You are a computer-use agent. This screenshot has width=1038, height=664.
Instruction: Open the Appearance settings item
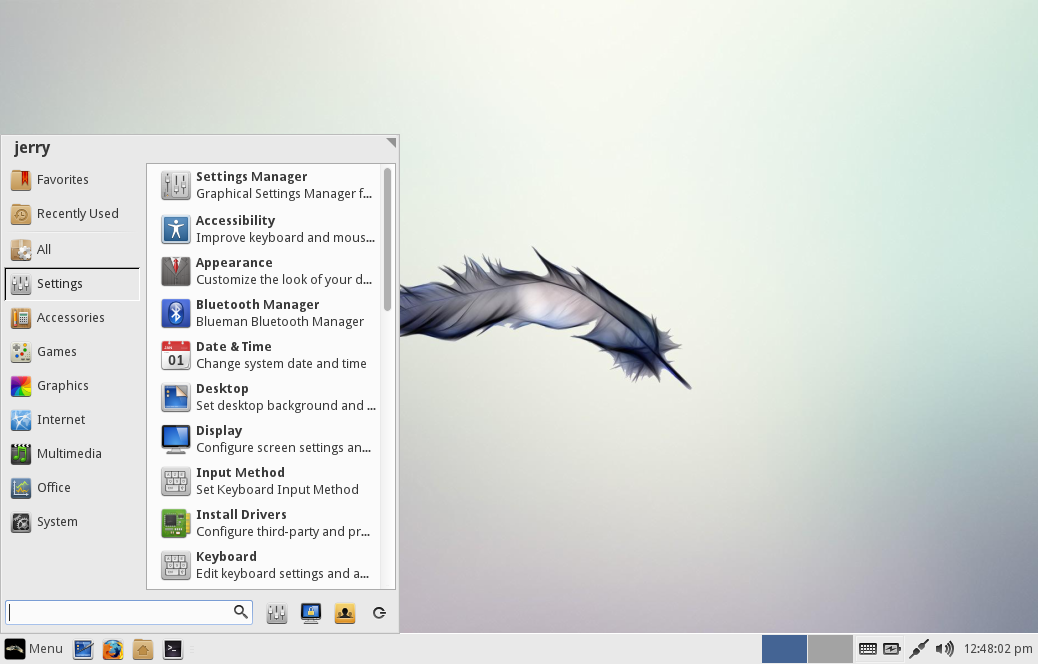[267, 271]
